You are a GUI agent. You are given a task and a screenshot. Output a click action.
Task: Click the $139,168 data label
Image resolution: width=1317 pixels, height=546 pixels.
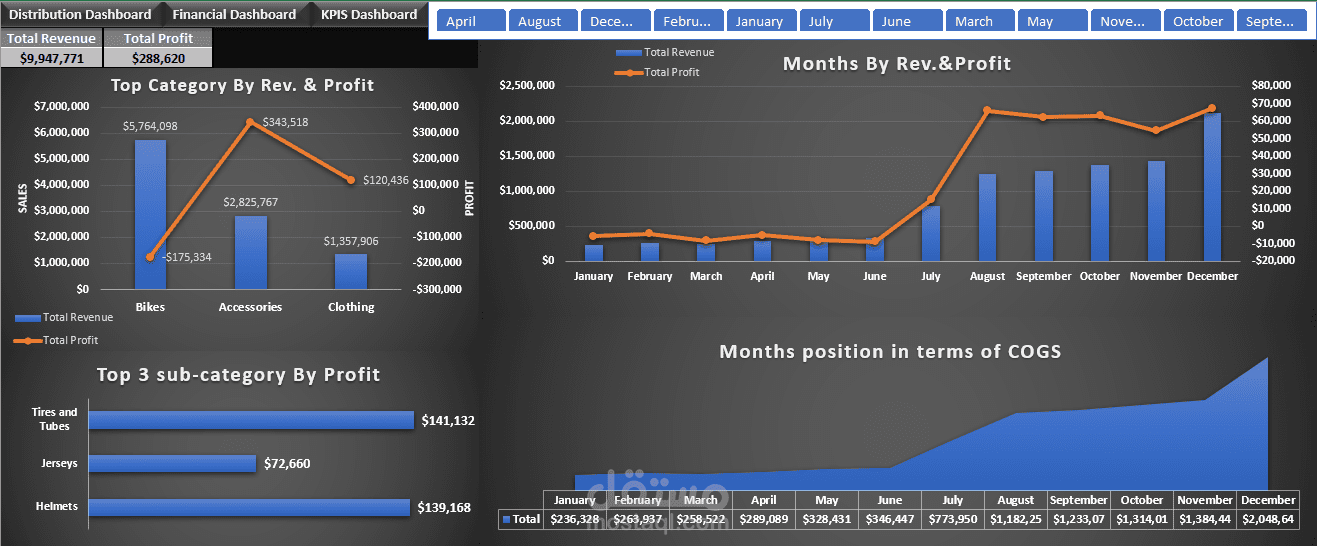point(444,508)
